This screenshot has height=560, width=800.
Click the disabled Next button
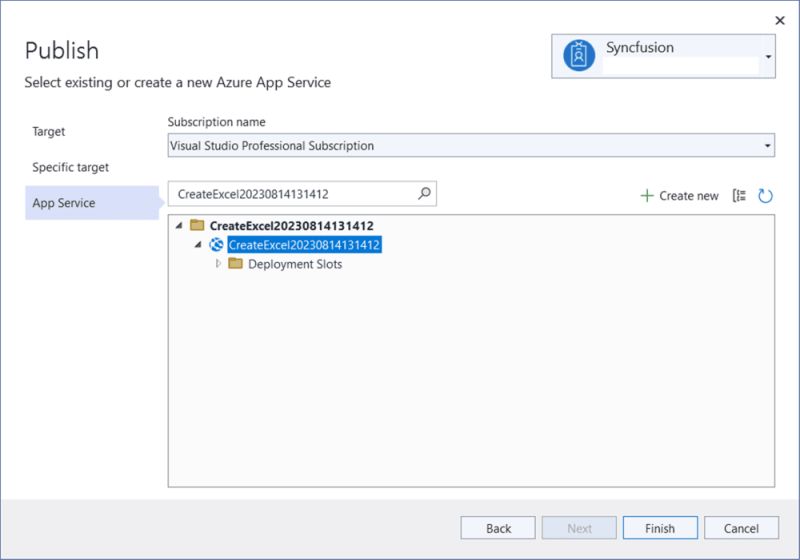pos(579,528)
